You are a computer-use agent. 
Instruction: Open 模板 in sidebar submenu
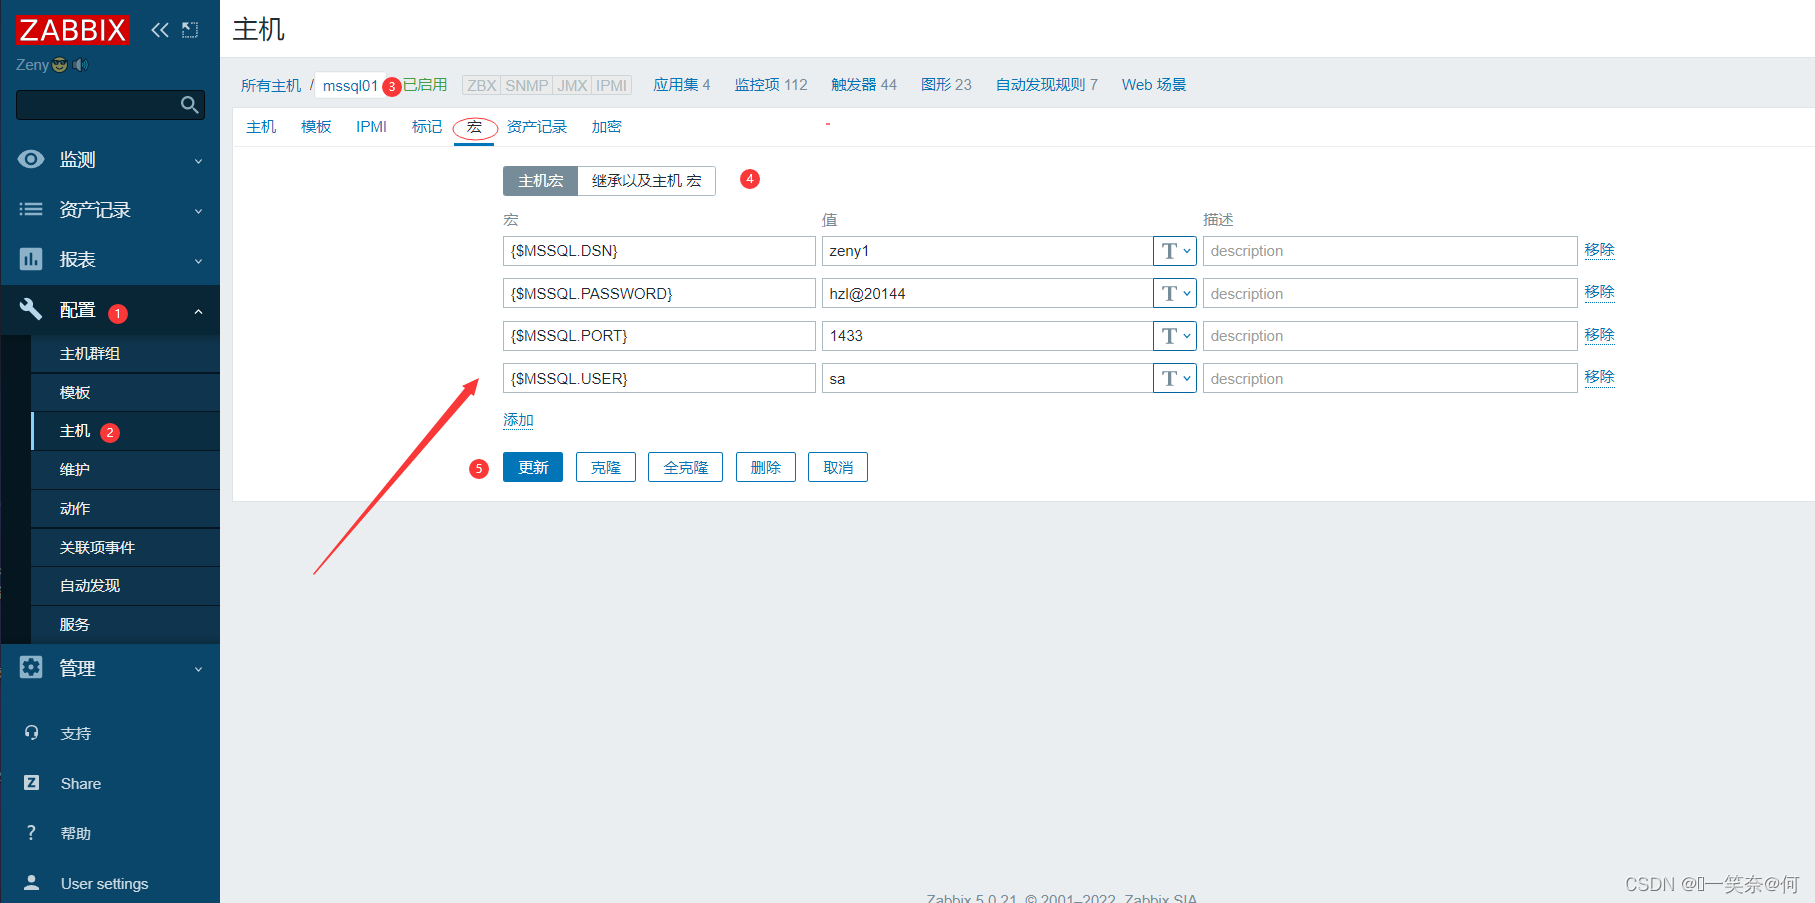click(125, 393)
